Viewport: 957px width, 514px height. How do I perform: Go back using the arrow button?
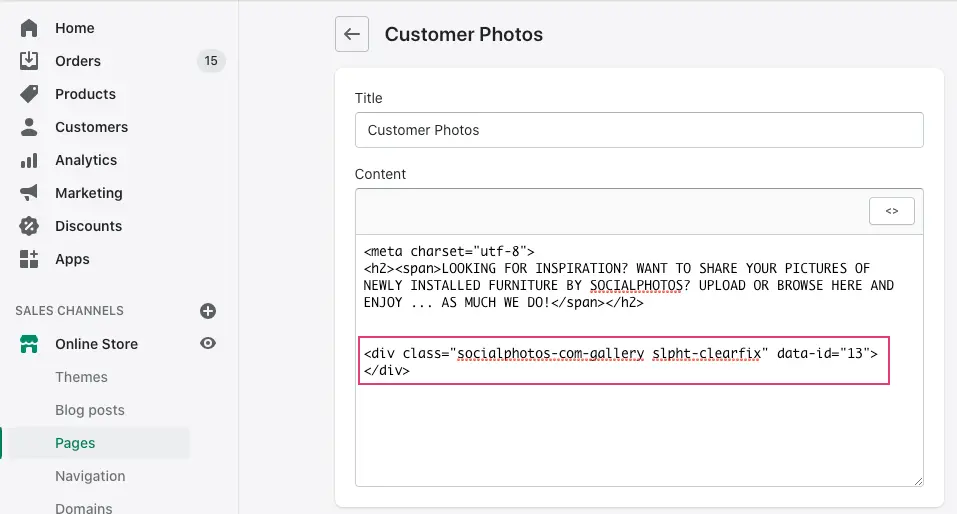[351, 34]
